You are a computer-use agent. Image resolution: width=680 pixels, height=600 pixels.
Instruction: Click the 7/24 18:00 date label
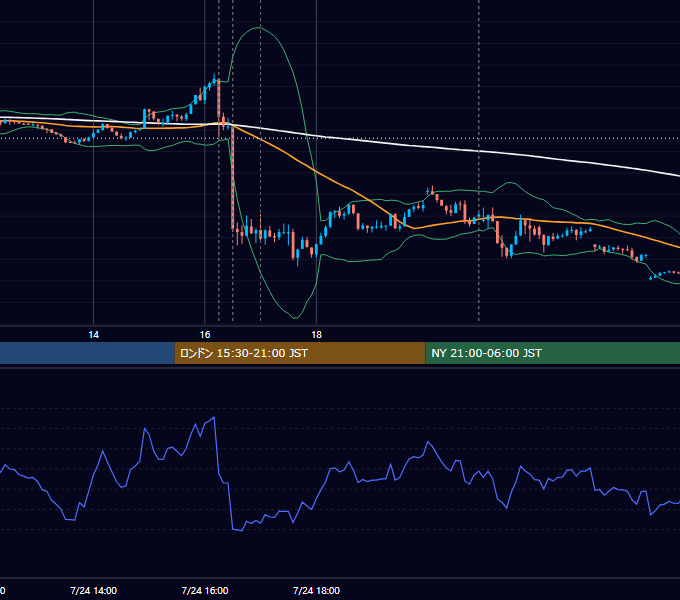pyautogui.click(x=316, y=590)
